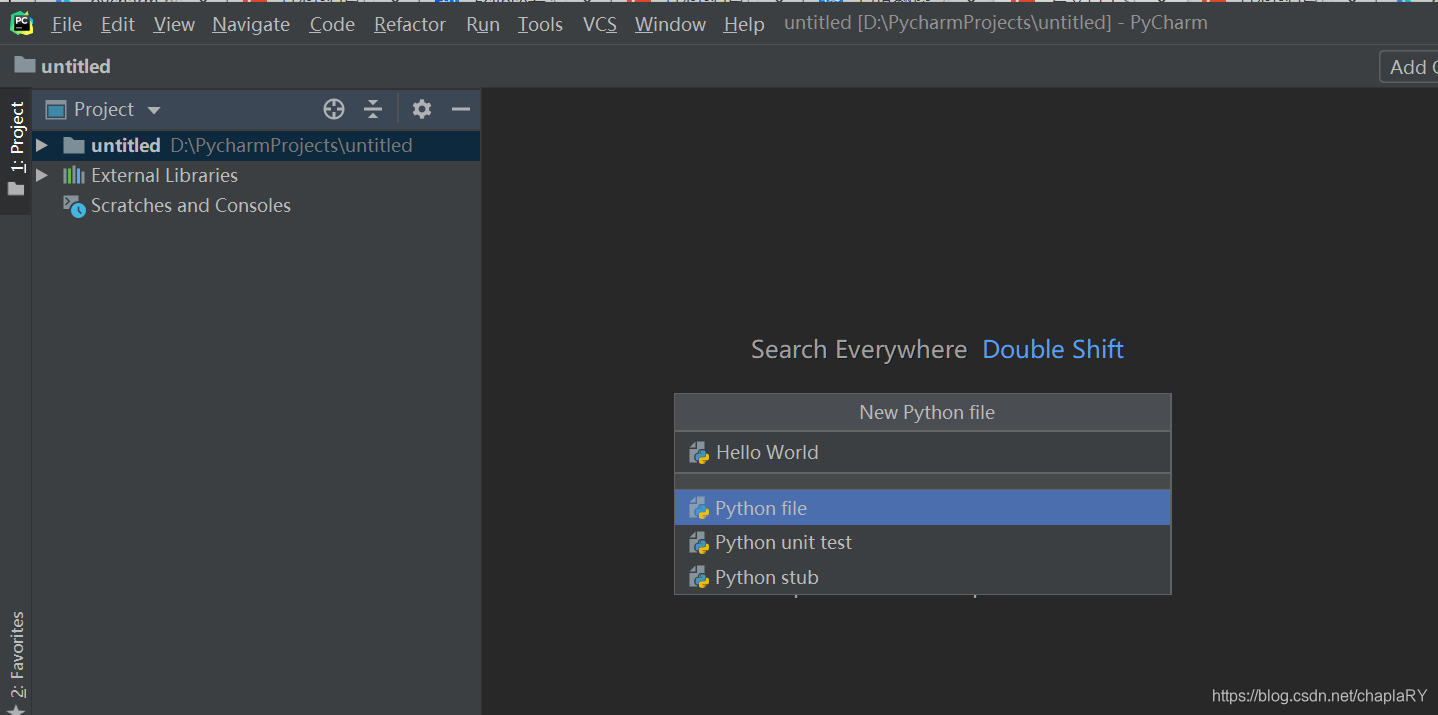
Task: Click the Python file option icon
Action: [699, 509]
